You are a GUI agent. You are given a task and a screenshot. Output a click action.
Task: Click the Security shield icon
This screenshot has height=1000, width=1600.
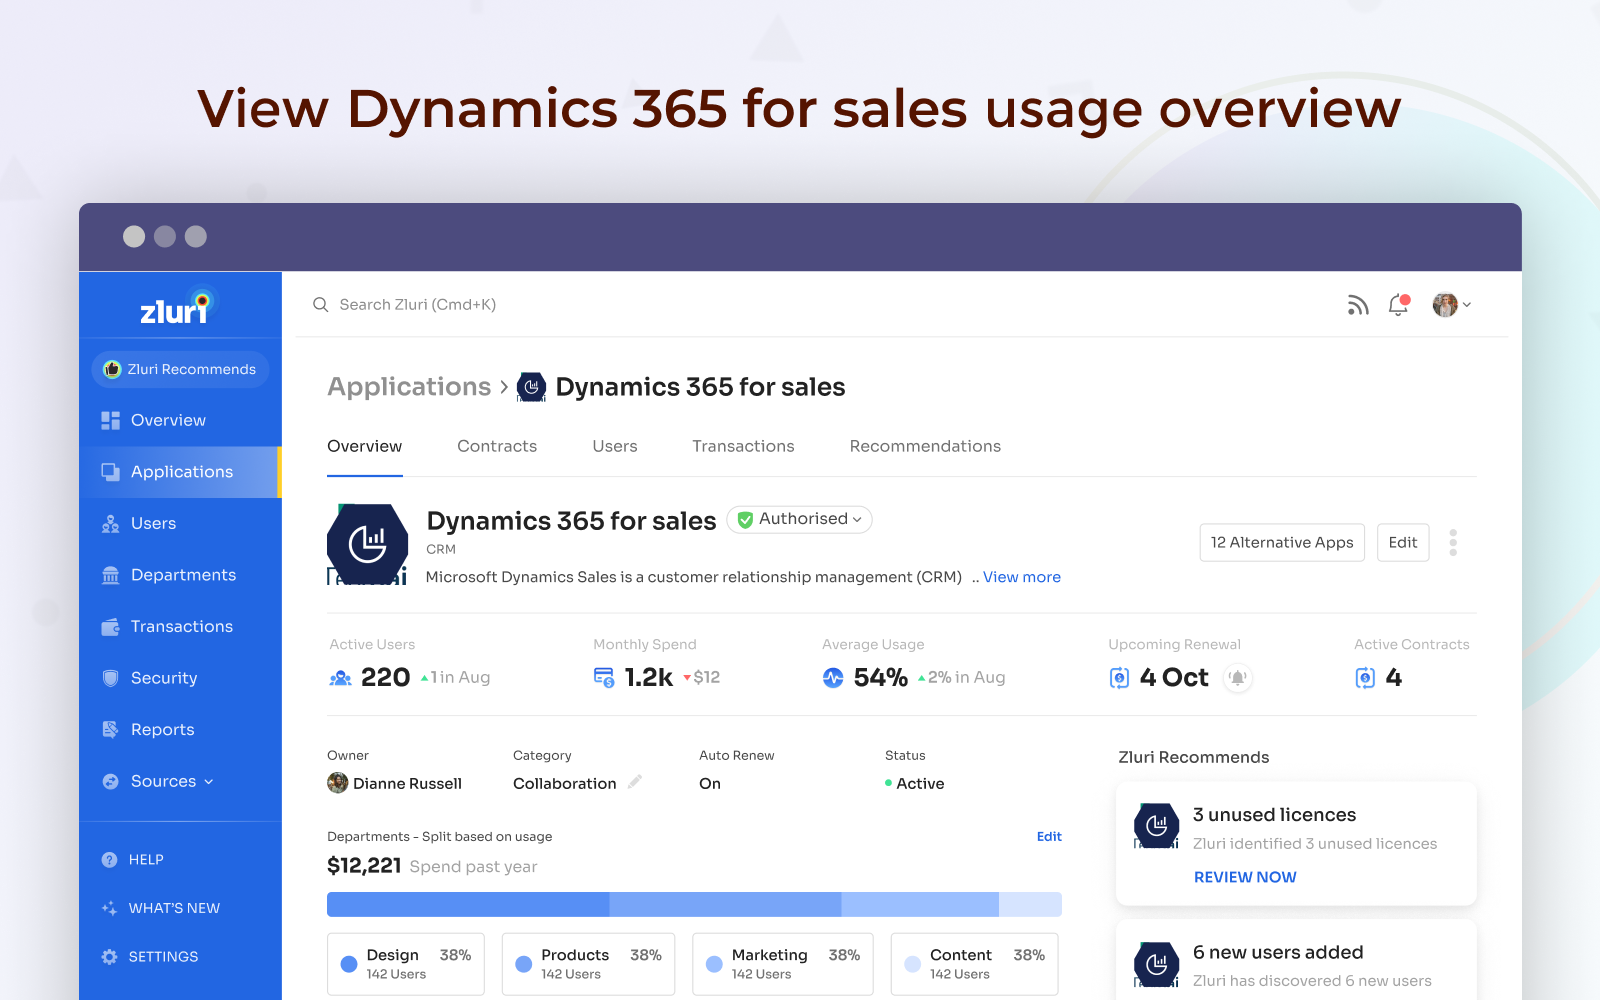[x=110, y=678]
